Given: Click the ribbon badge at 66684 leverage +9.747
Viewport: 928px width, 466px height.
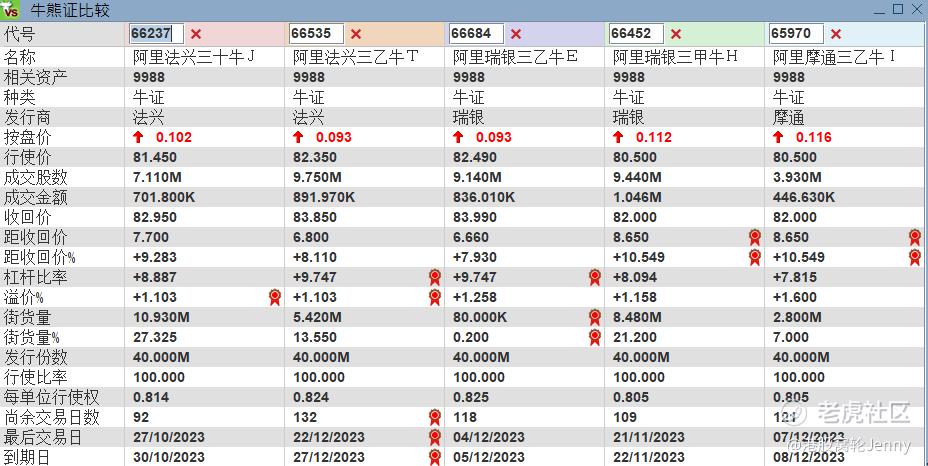Looking at the screenshot, I should tap(595, 277).
